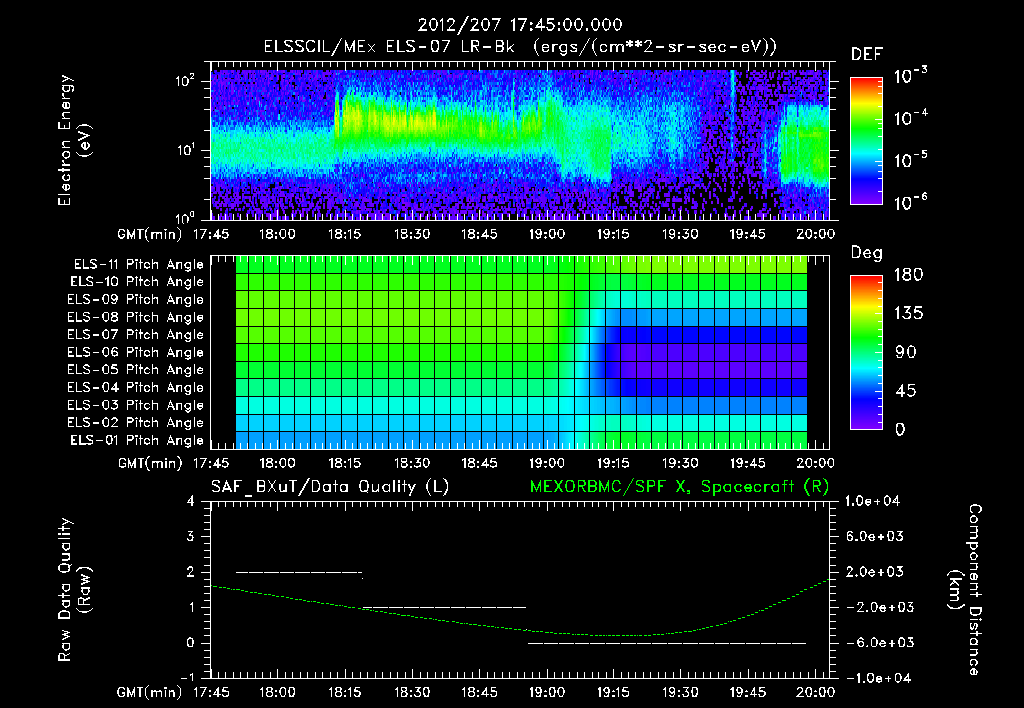1024x708 pixels.
Task: Click the 10^-4 DEF legend value
Action: click(910, 117)
